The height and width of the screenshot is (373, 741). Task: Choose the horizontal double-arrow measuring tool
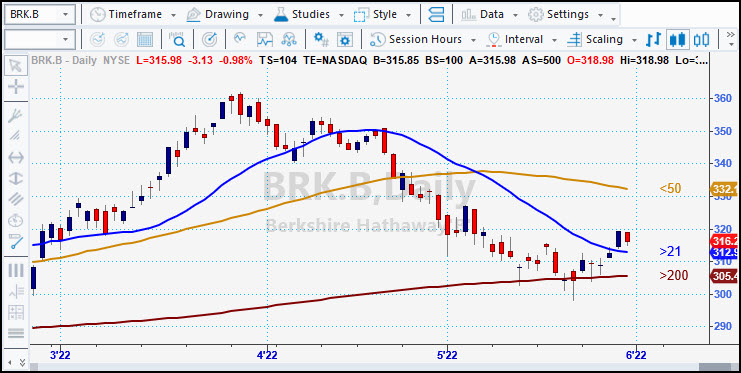16,157
